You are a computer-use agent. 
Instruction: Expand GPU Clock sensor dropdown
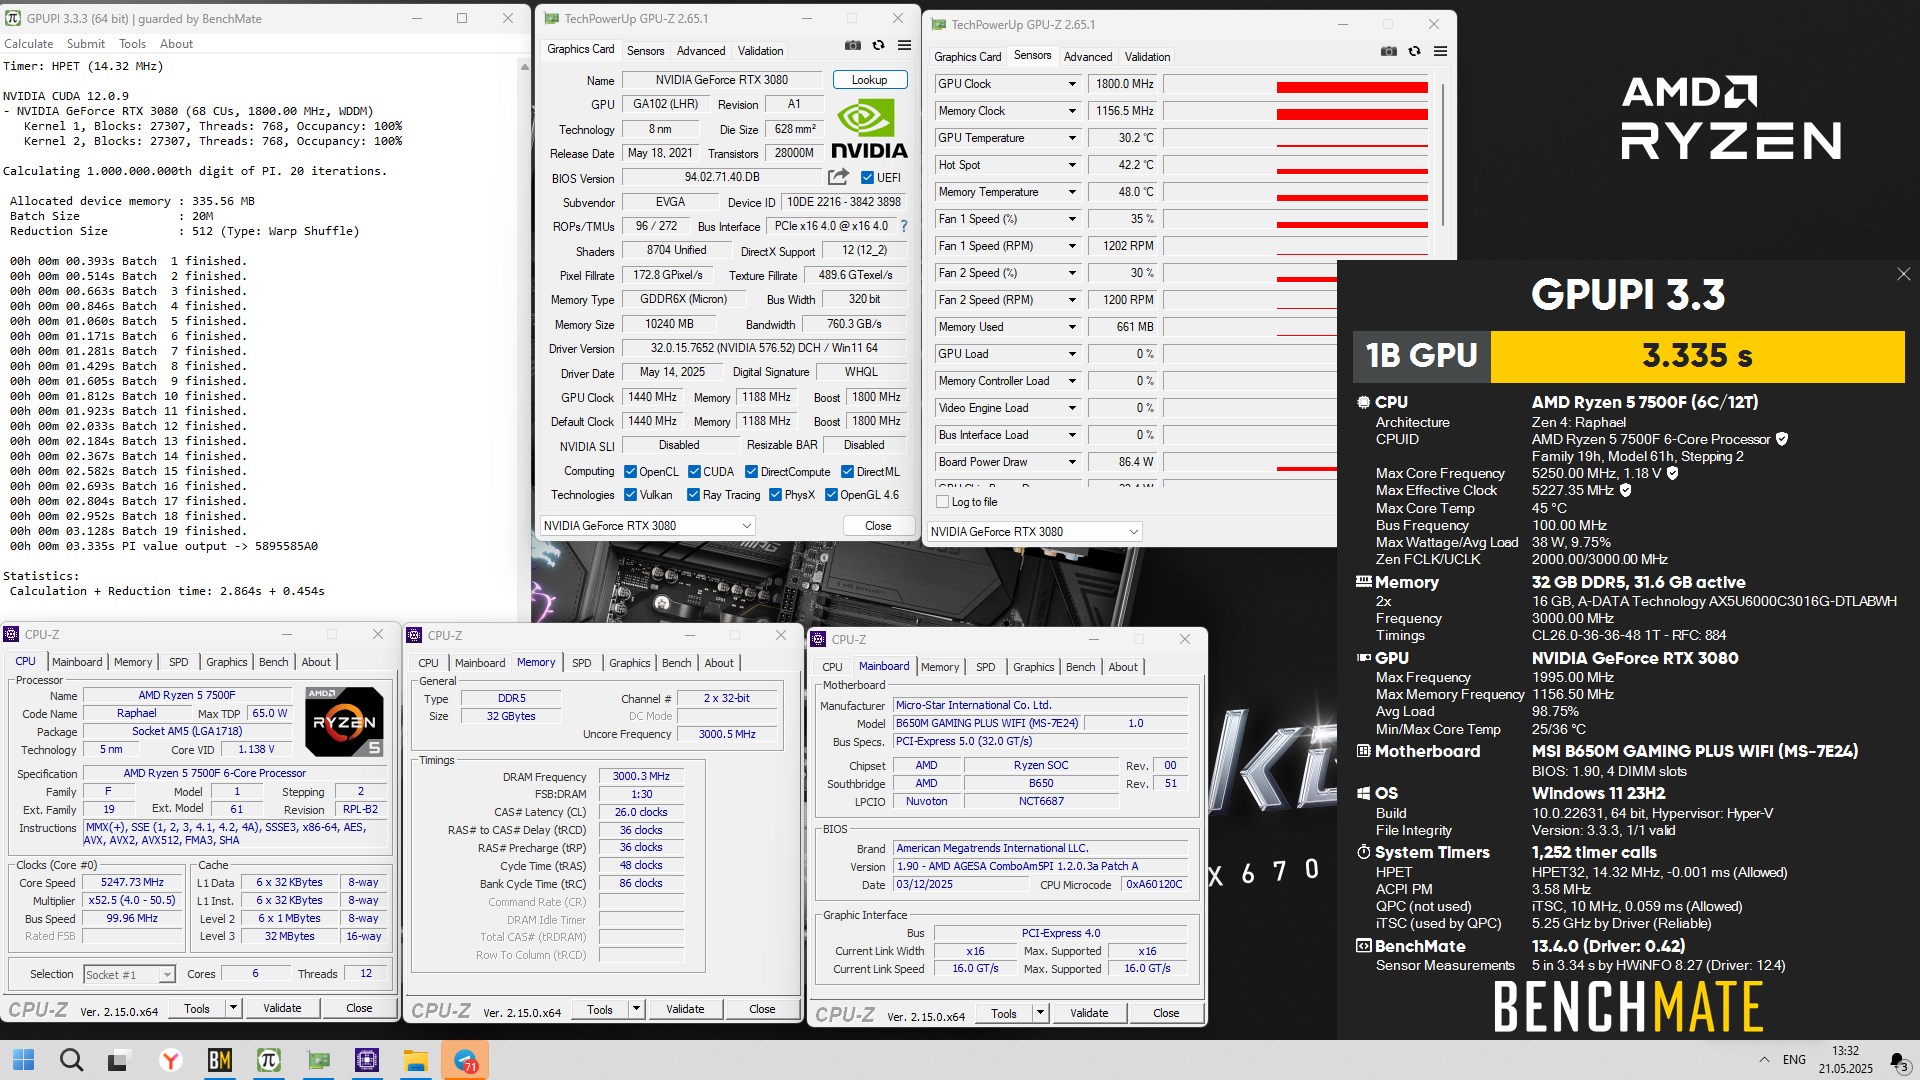1072,84
